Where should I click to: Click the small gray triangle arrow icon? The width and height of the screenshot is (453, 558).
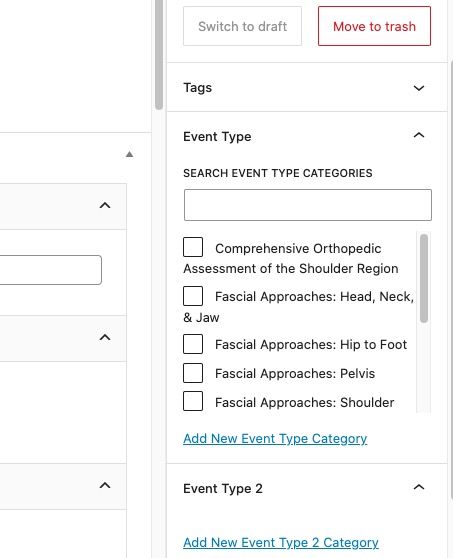click(130, 154)
